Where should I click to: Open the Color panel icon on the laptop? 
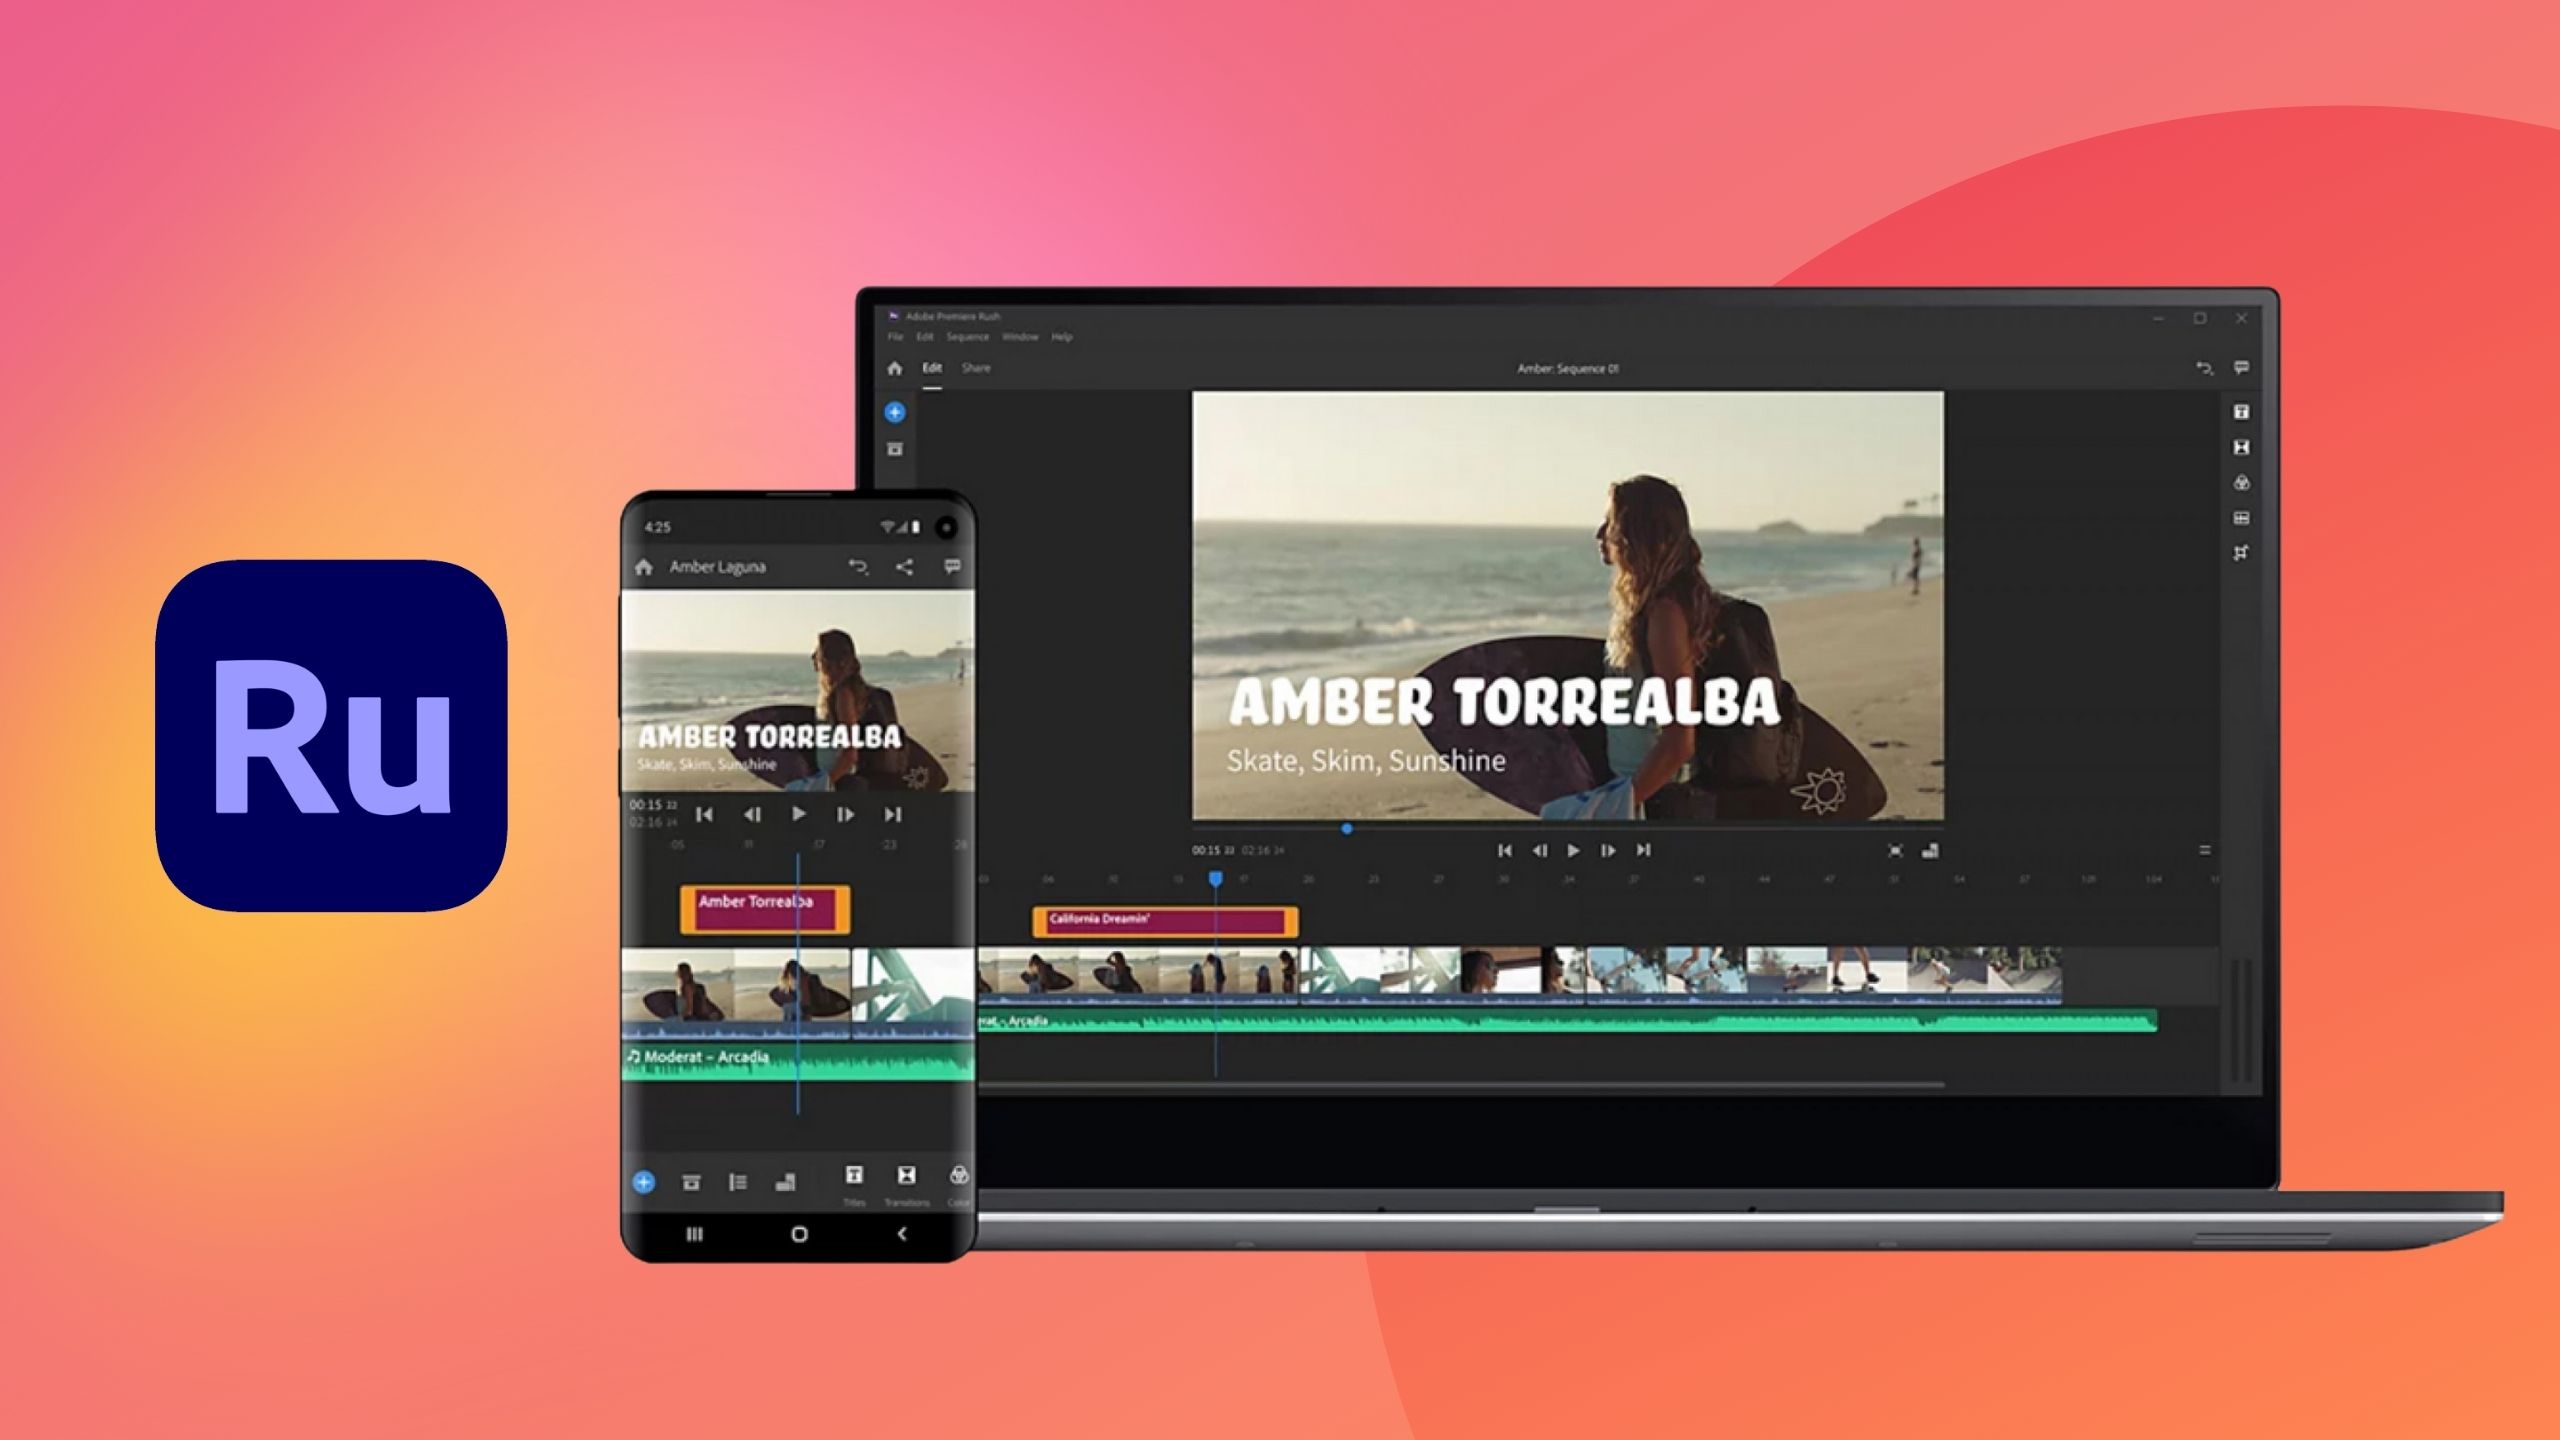2241,482
